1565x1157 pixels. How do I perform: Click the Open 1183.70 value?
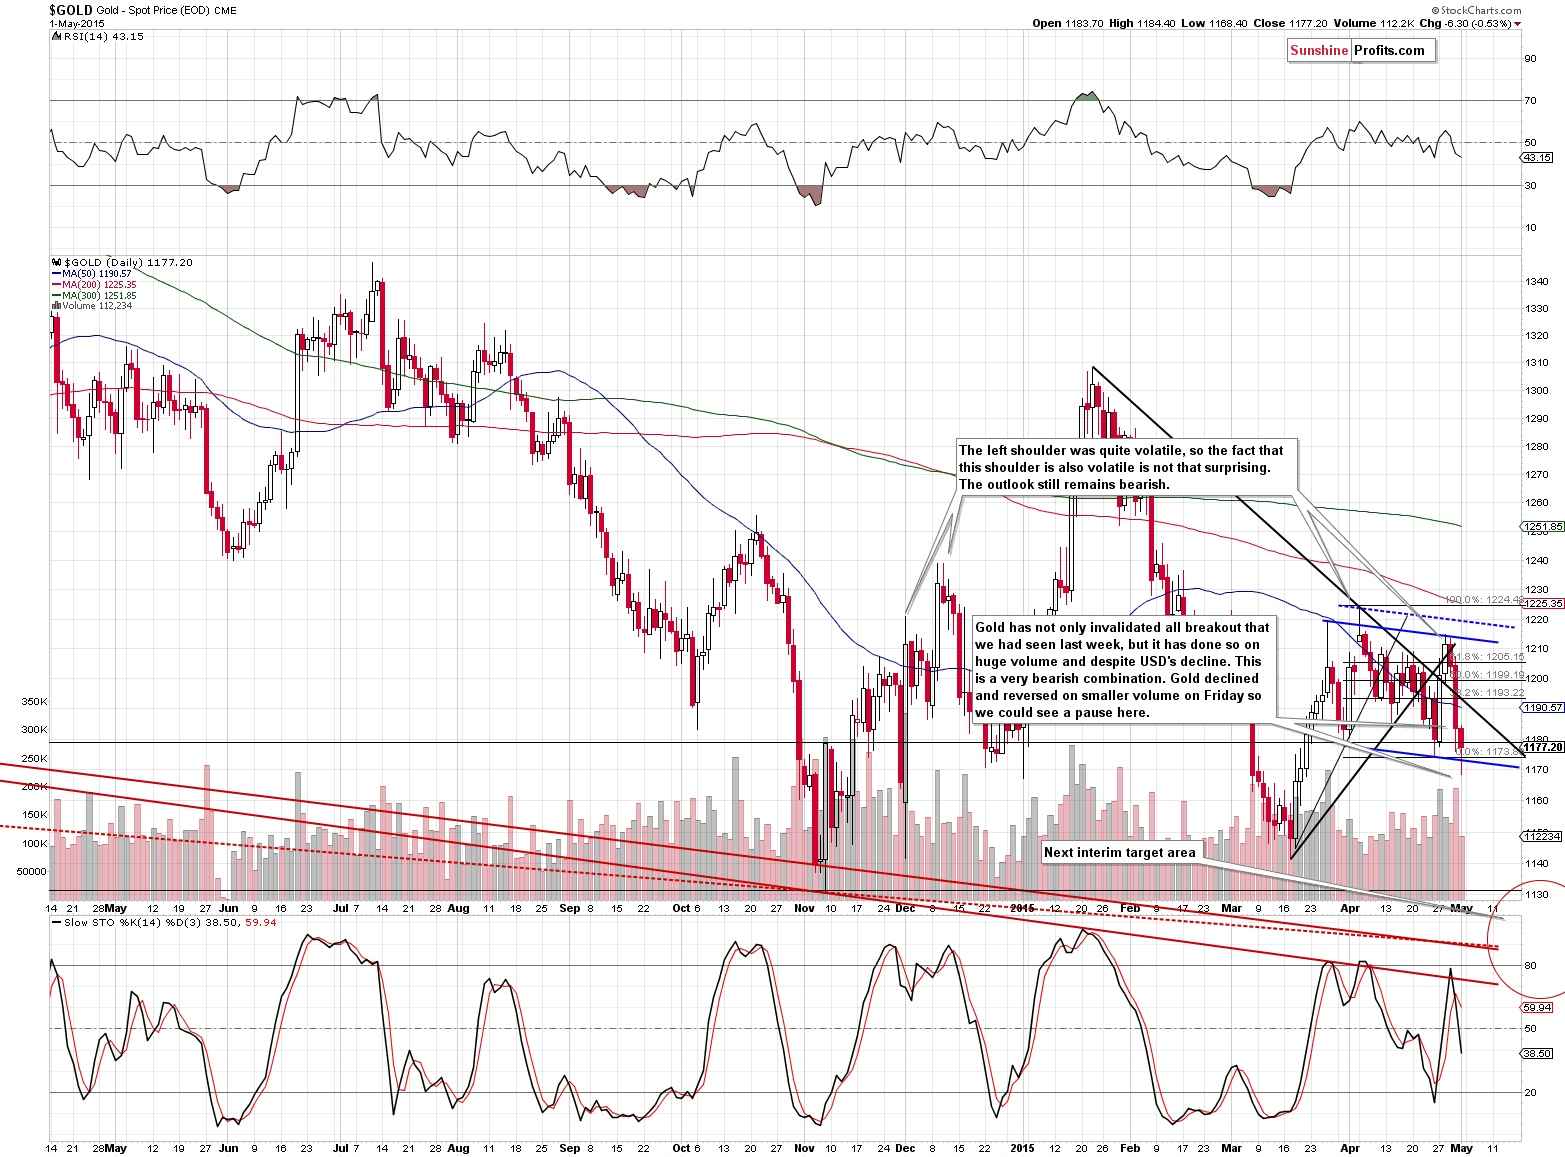[x=1068, y=23]
